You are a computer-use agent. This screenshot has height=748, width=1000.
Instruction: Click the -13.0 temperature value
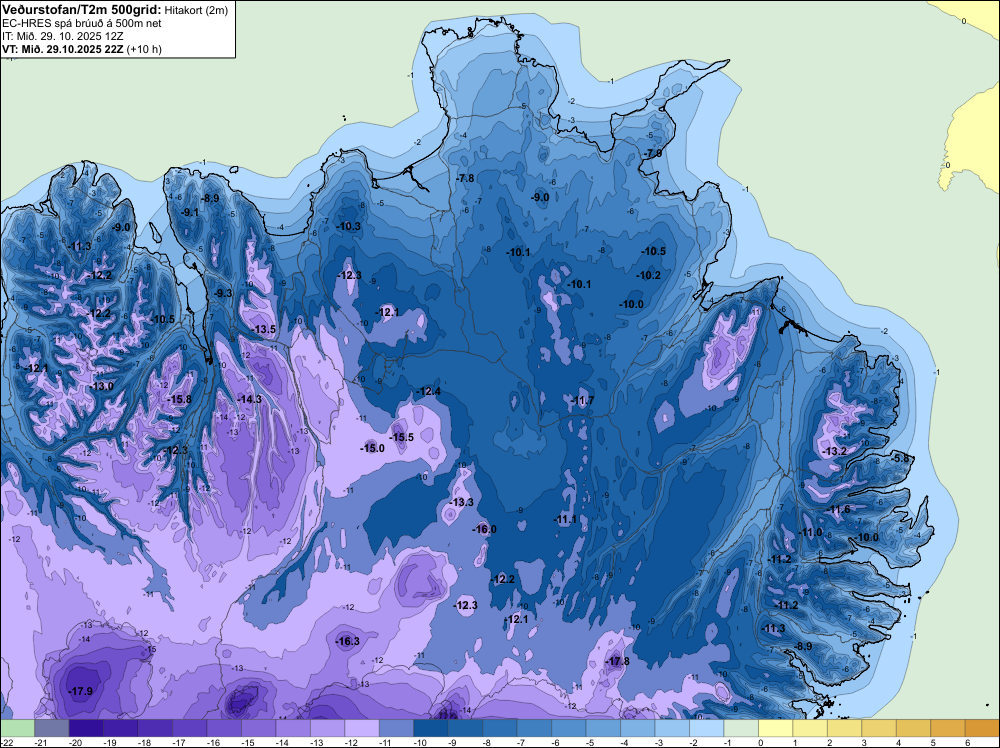tap(102, 386)
